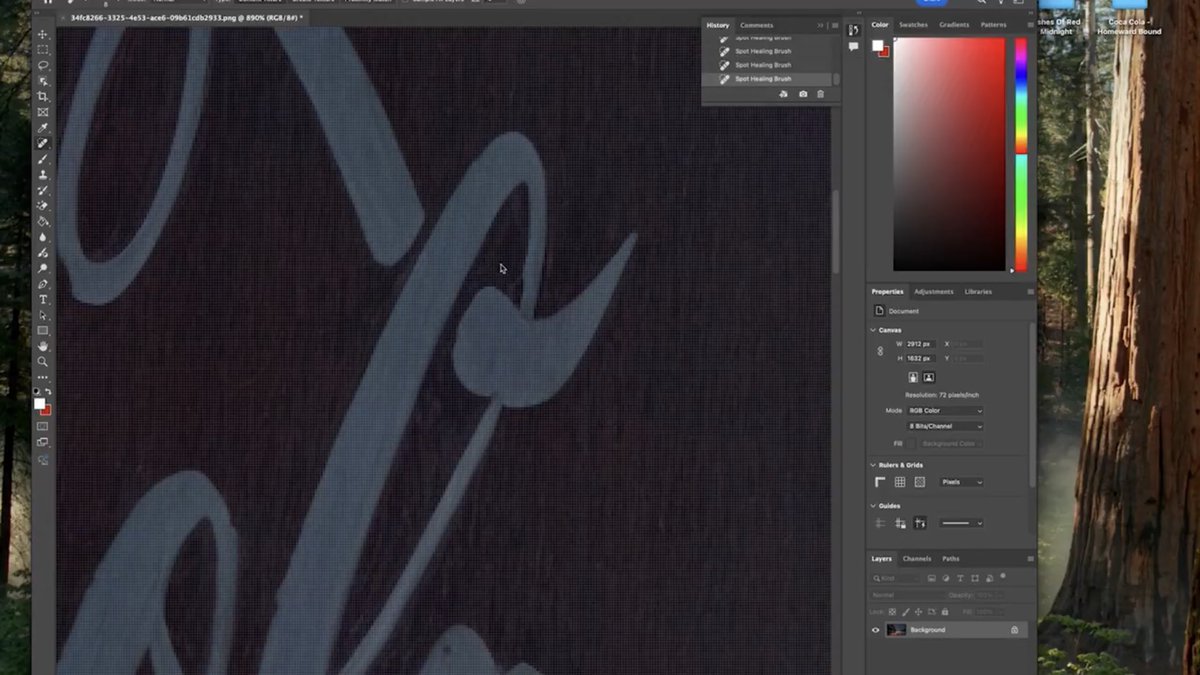Viewport: 1200px width, 675px height.
Task: Select the Move tool
Action: [x=43, y=34]
